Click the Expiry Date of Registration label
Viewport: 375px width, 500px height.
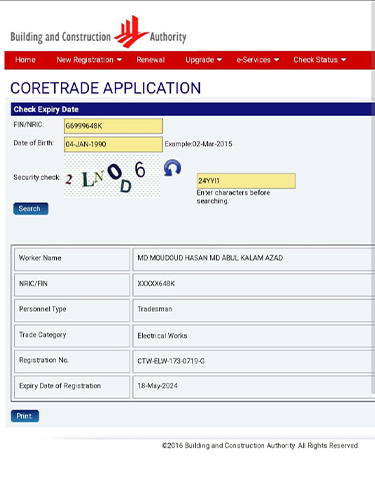(x=60, y=386)
